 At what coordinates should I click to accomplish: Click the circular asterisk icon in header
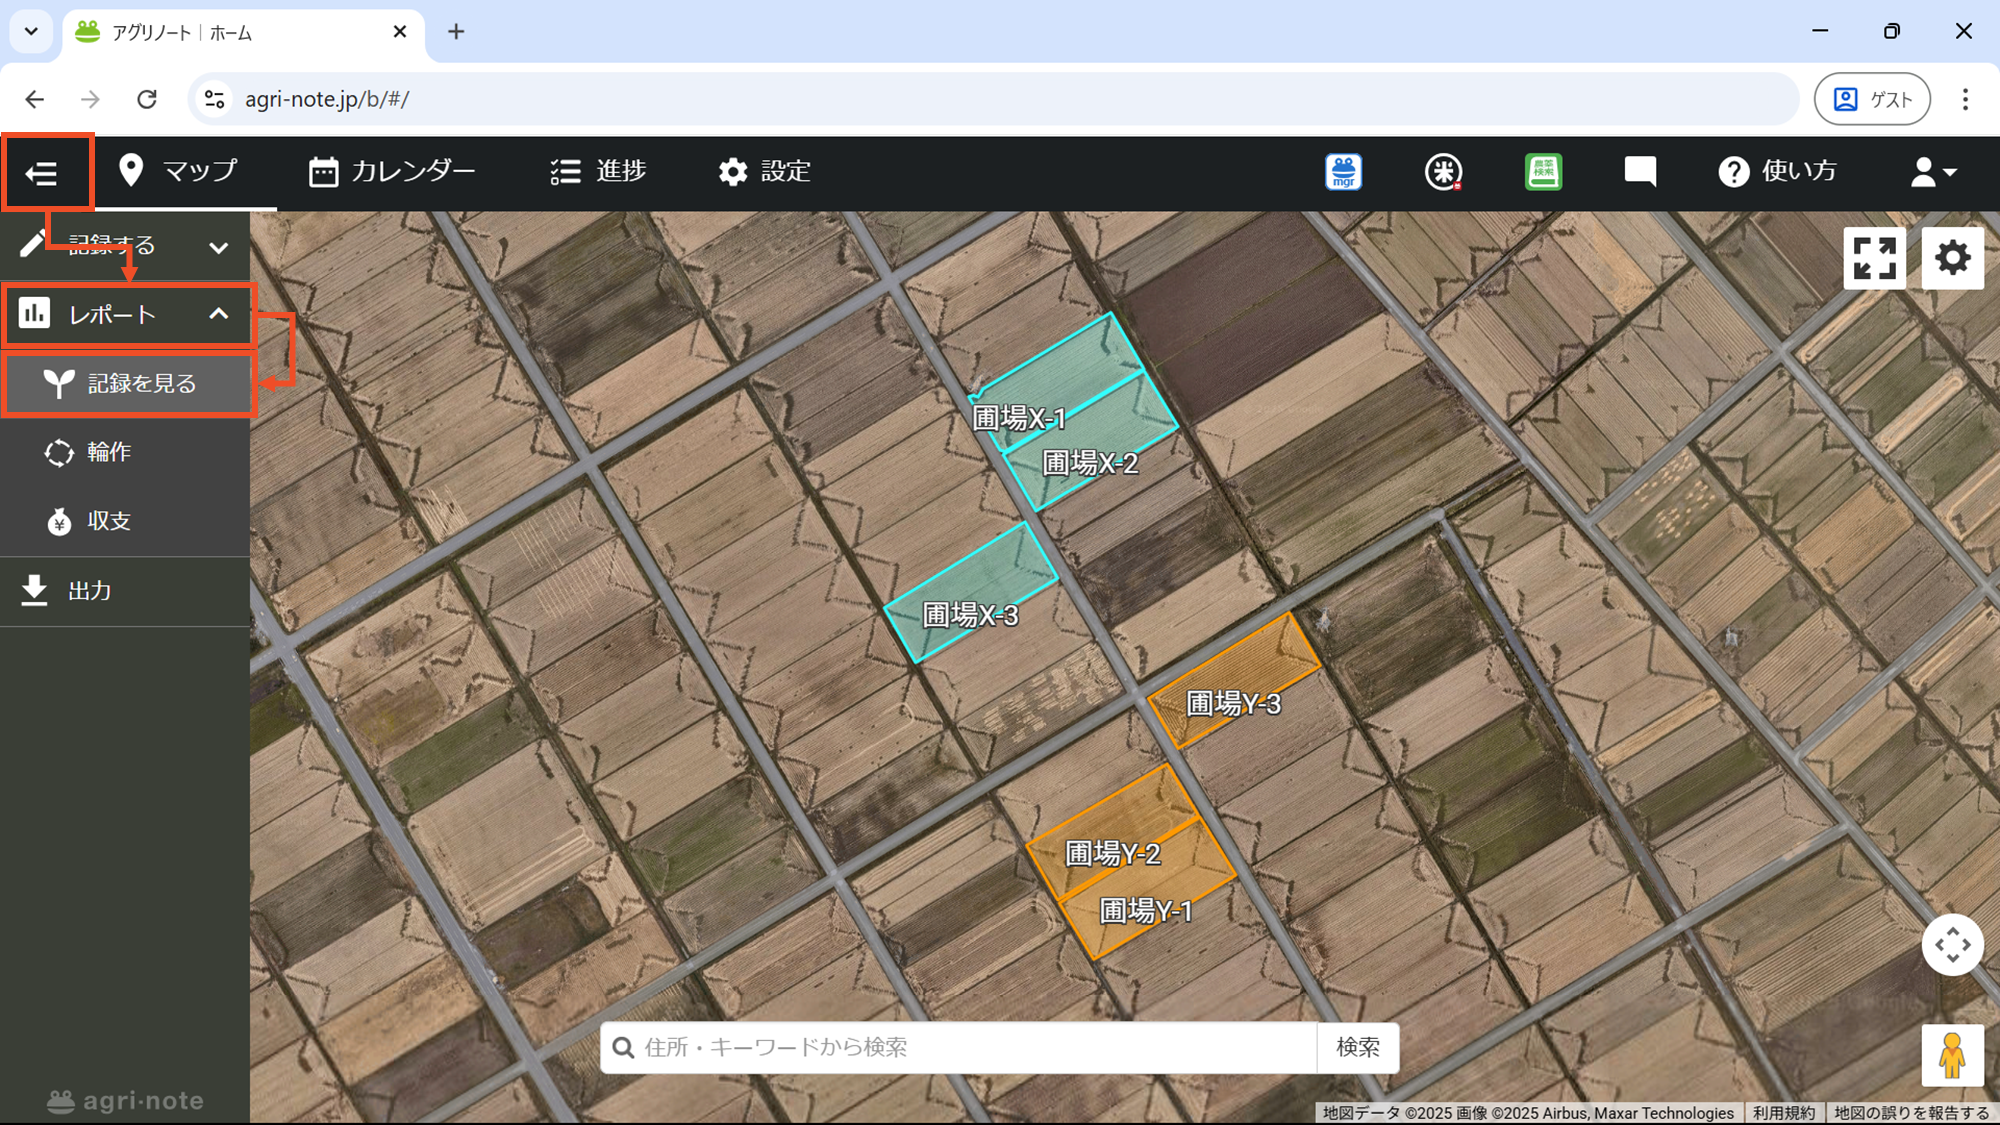[x=1443, y=172]
